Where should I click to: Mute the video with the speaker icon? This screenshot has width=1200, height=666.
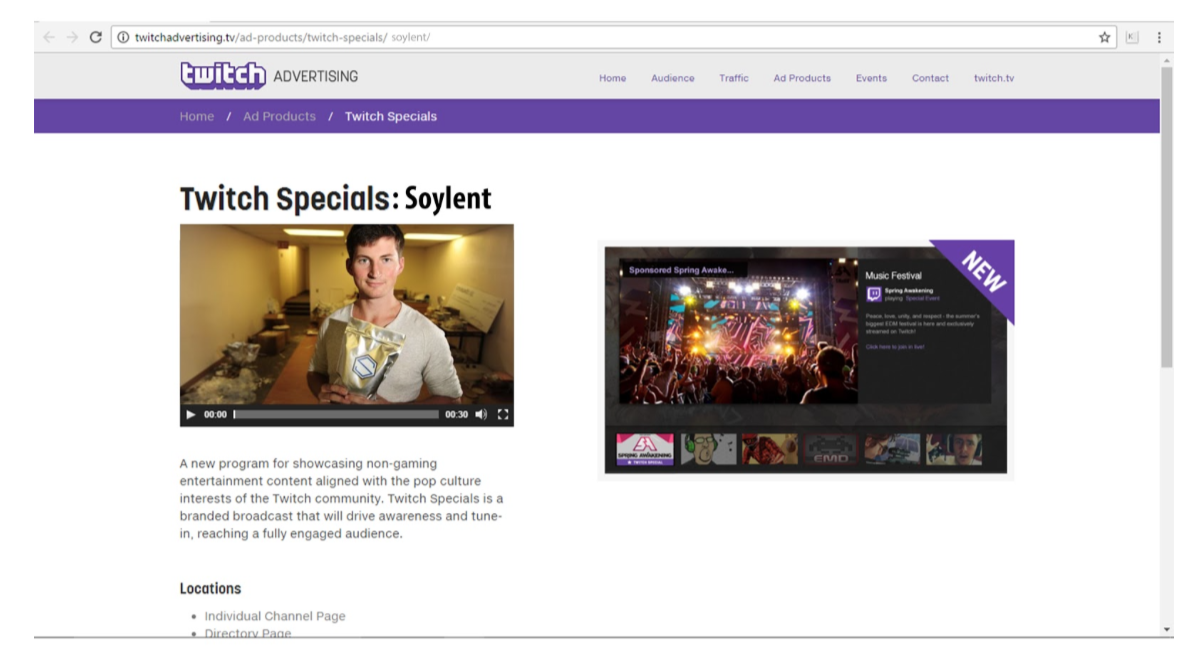tap(481, 414)
